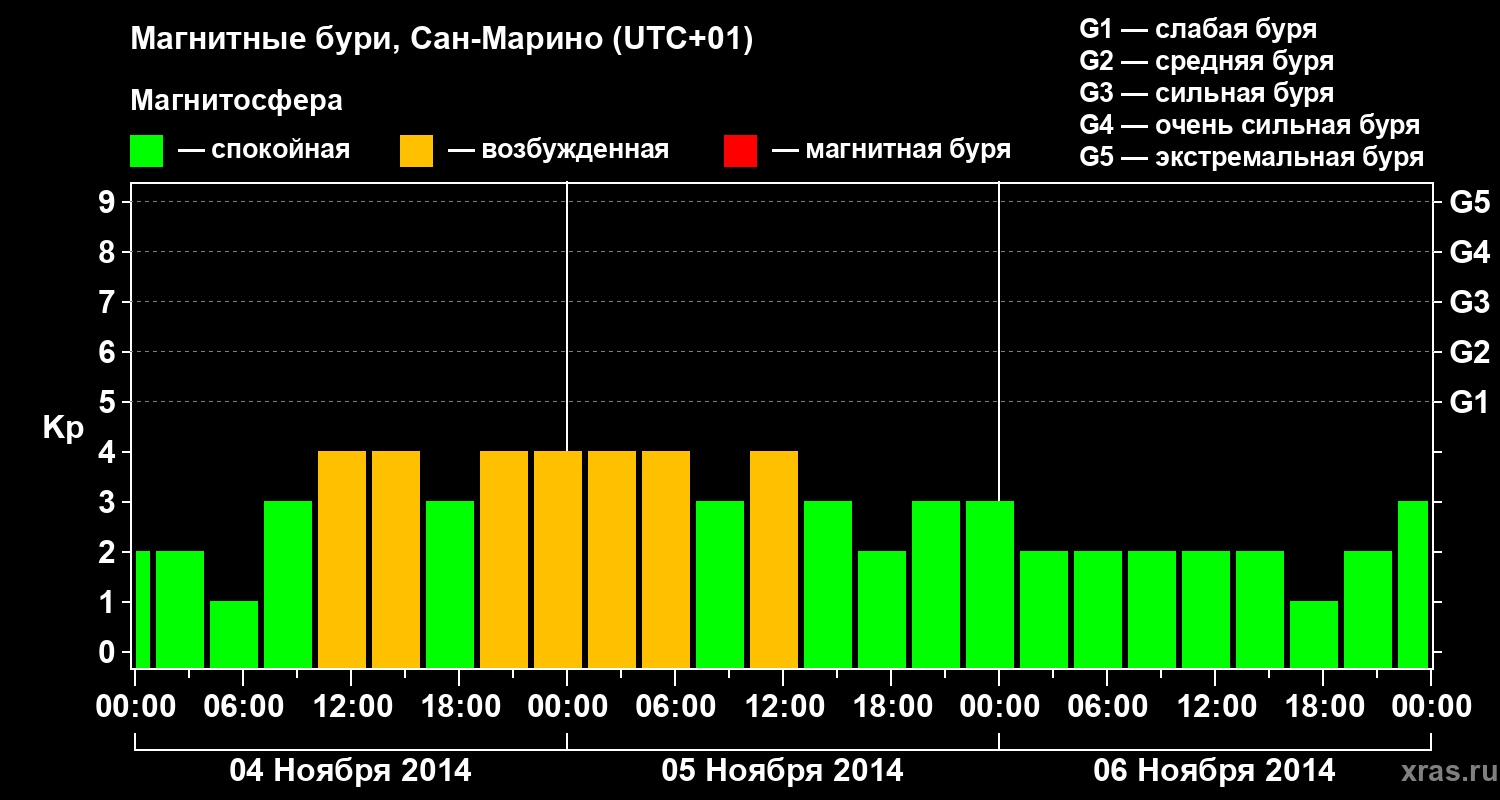Click the chart title 'Магнитные бури, Сан-Марино'
This screenshot has width=1500, height=800.
(441, 40)
